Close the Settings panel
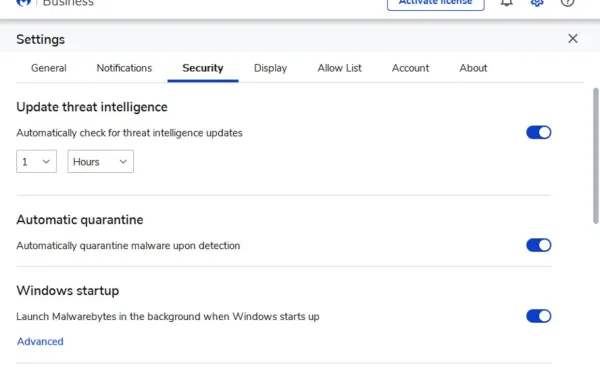The image size is (600, 375). click(x=573, y=38)
